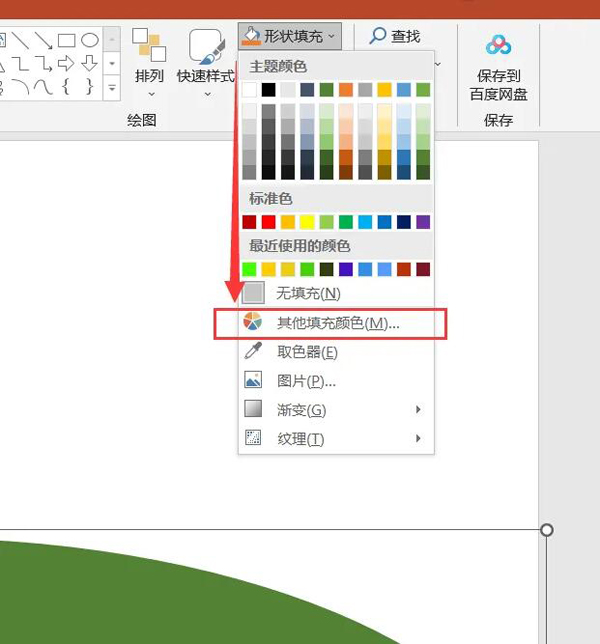Select the arc shape
The width and height of the screenshot is (600, 644).
[21, 87]
